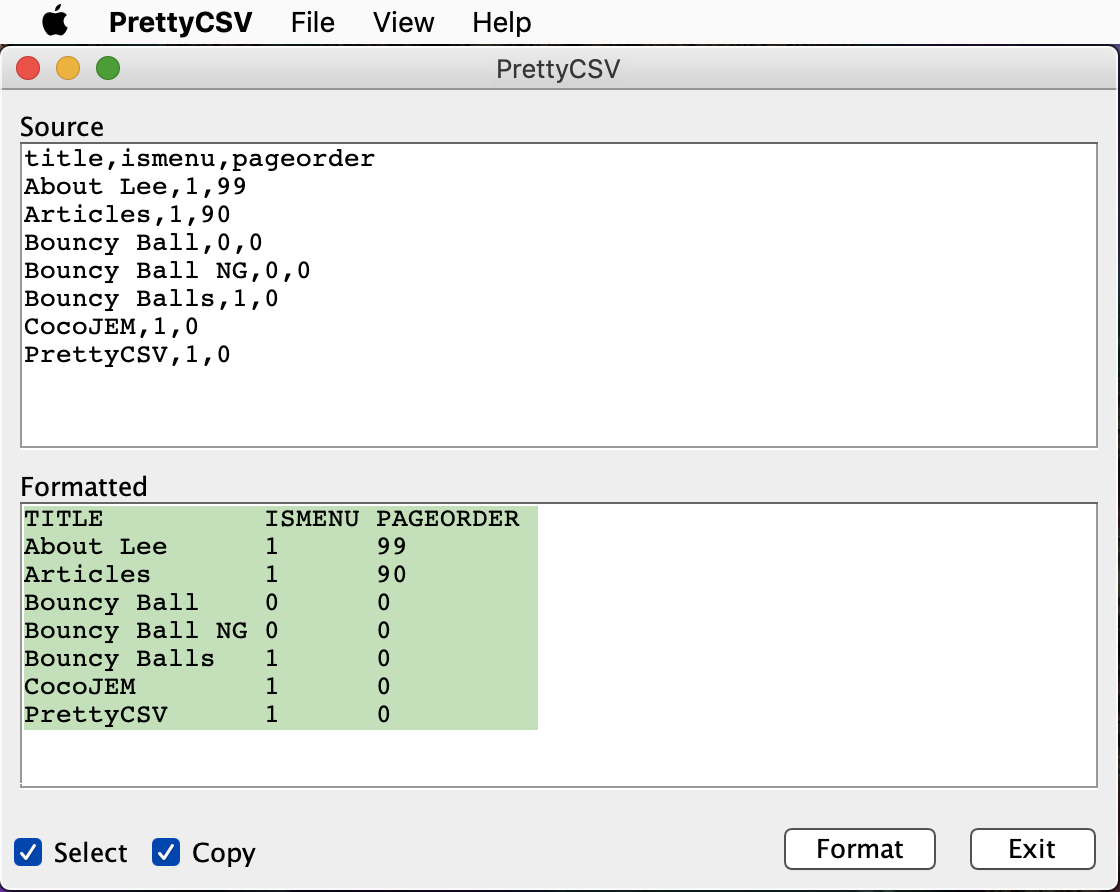Click 'Articles' in Formatted output
Viewport: 1120px width, 892px height.
87,574
